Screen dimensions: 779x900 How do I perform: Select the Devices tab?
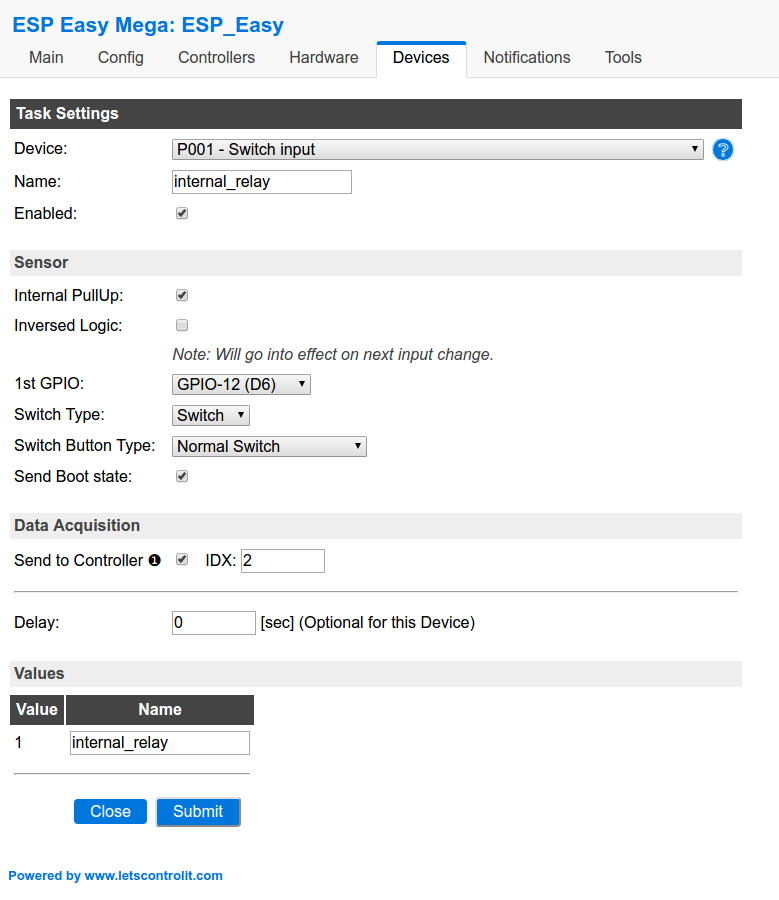click(421, 57)
